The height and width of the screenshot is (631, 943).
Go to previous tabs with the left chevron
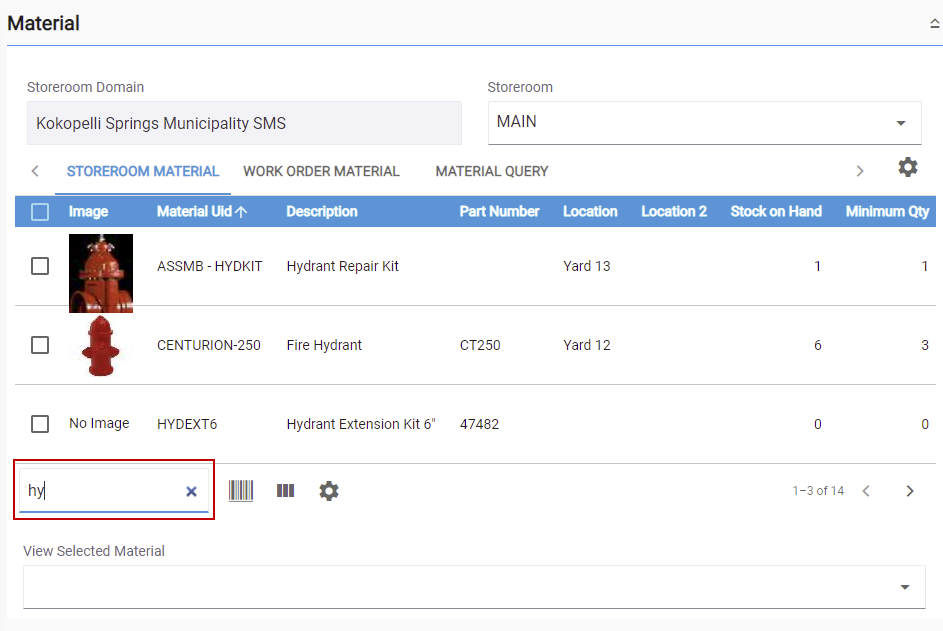coord(35,171)
